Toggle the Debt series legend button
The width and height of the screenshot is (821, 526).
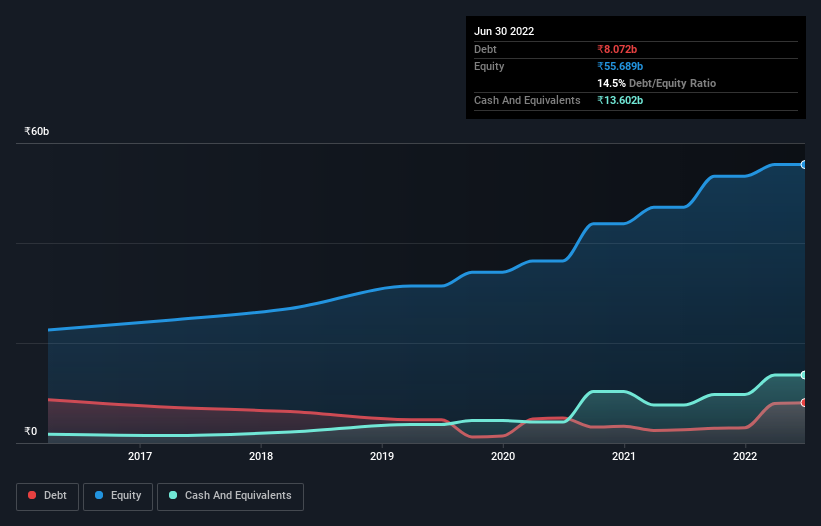(x=48, y=496)
